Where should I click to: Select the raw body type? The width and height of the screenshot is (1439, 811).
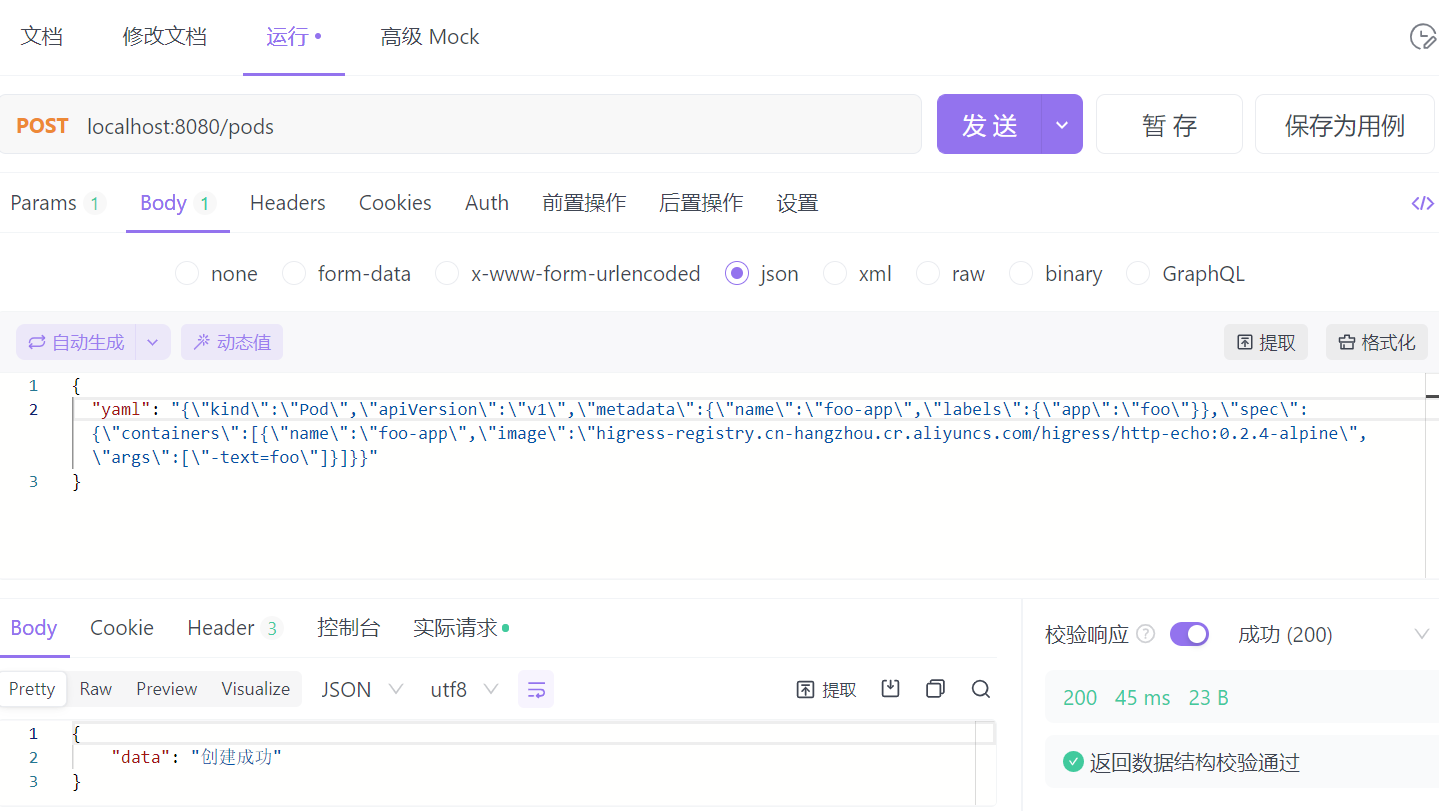[928, 273]
